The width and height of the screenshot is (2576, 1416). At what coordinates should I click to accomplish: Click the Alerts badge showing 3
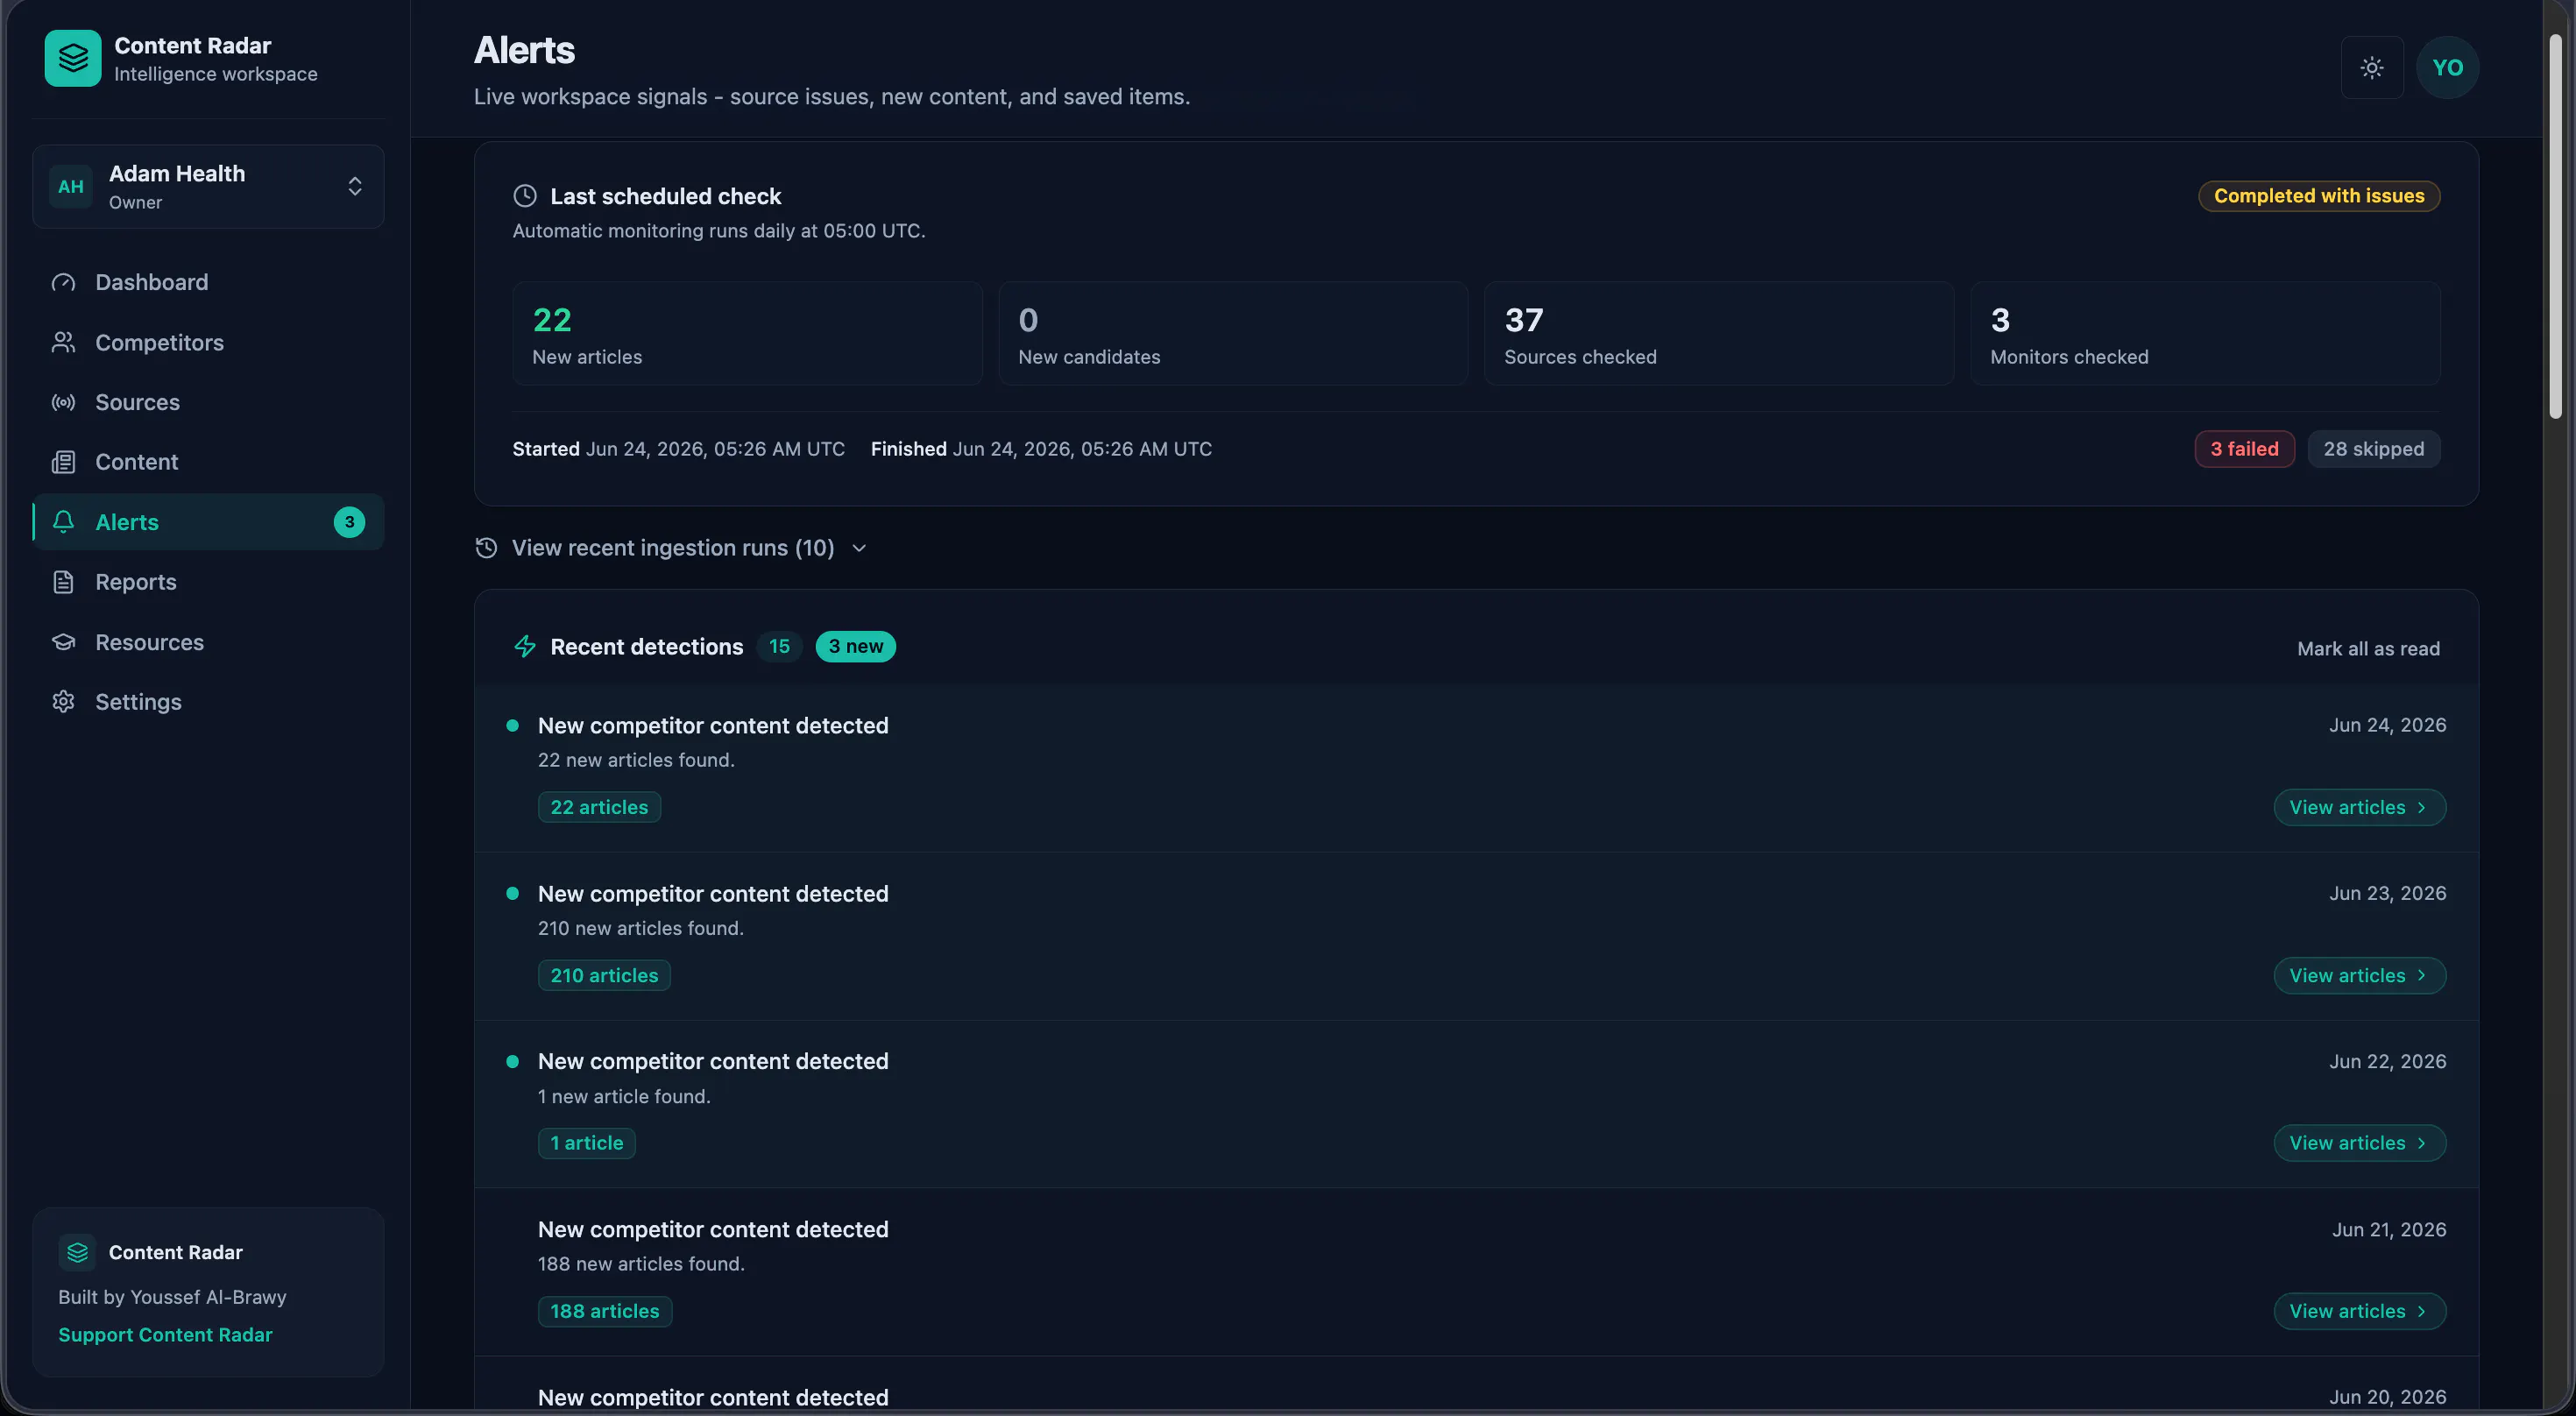pos(349,522)
